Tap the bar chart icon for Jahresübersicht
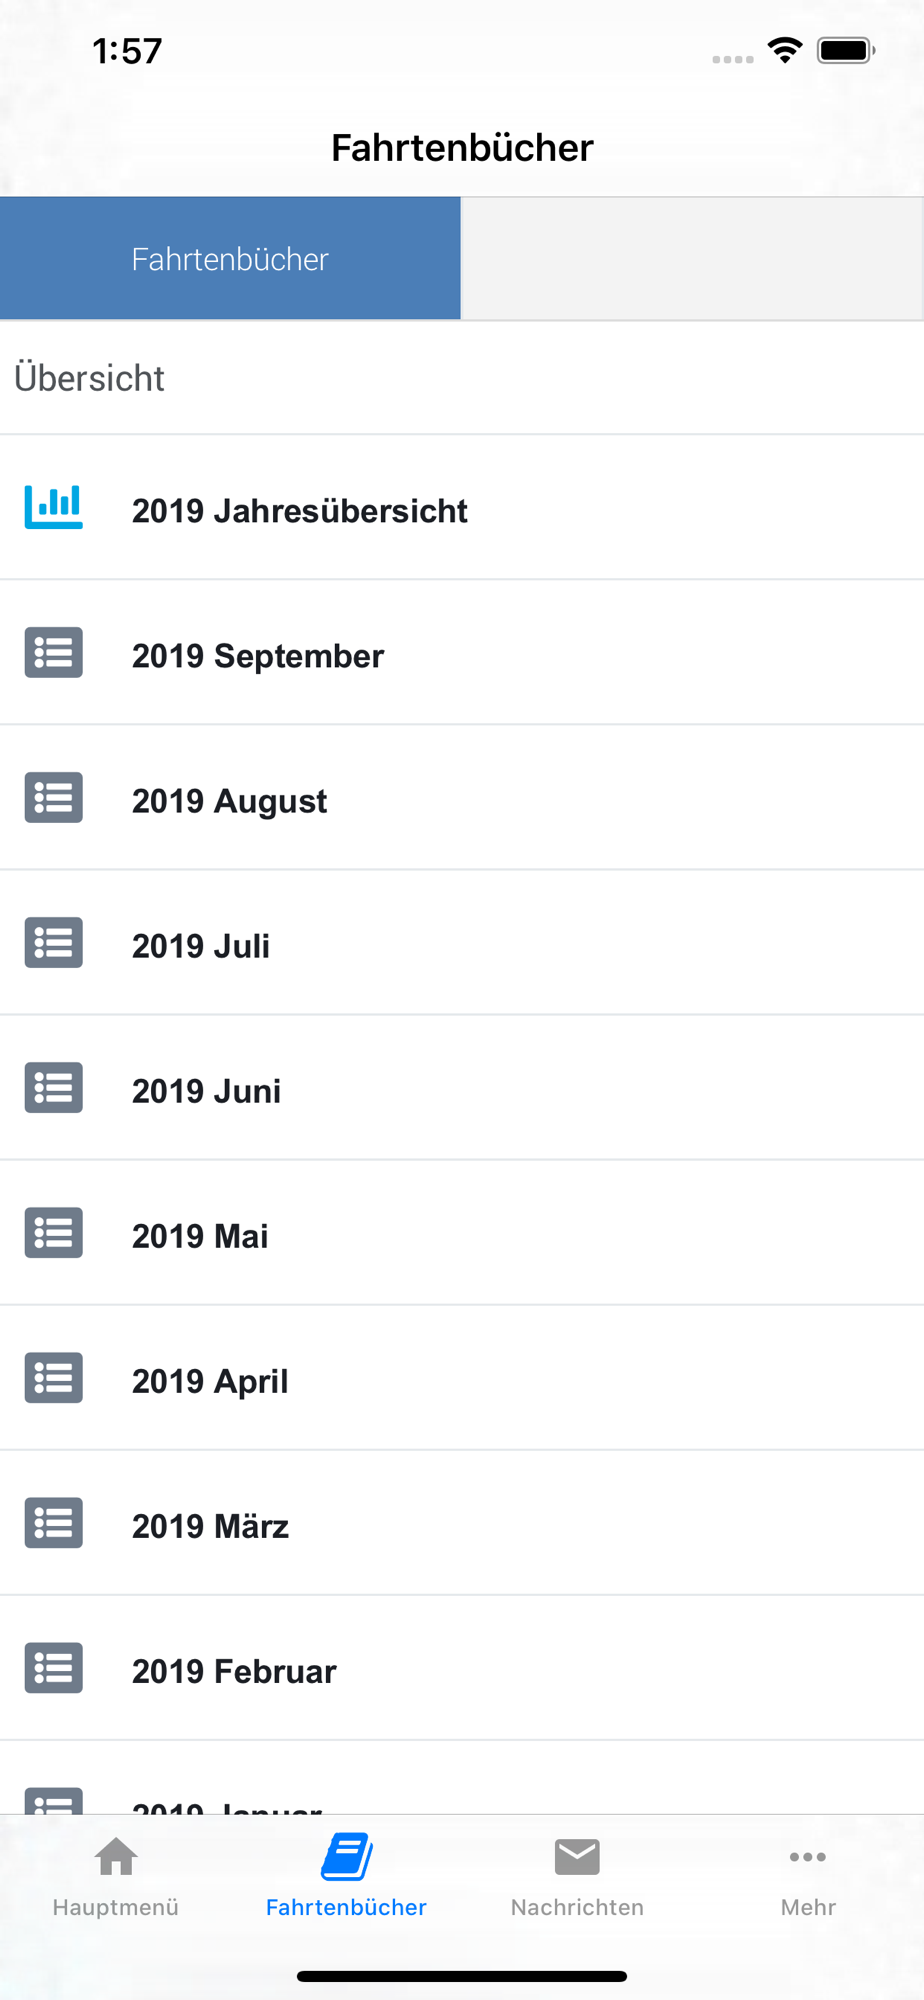This screenshot has height=2000, width=924. 54,507
